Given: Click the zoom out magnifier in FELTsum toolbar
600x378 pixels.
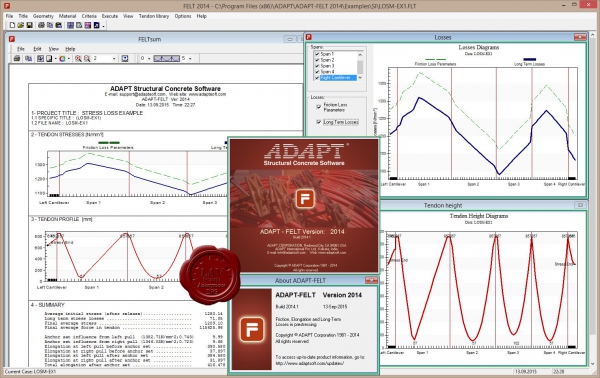Looking at the screenshot, I should click(87, 59).
